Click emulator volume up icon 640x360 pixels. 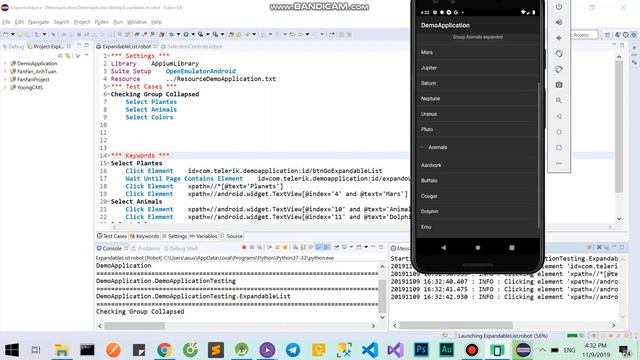click(x=559, y=22)
